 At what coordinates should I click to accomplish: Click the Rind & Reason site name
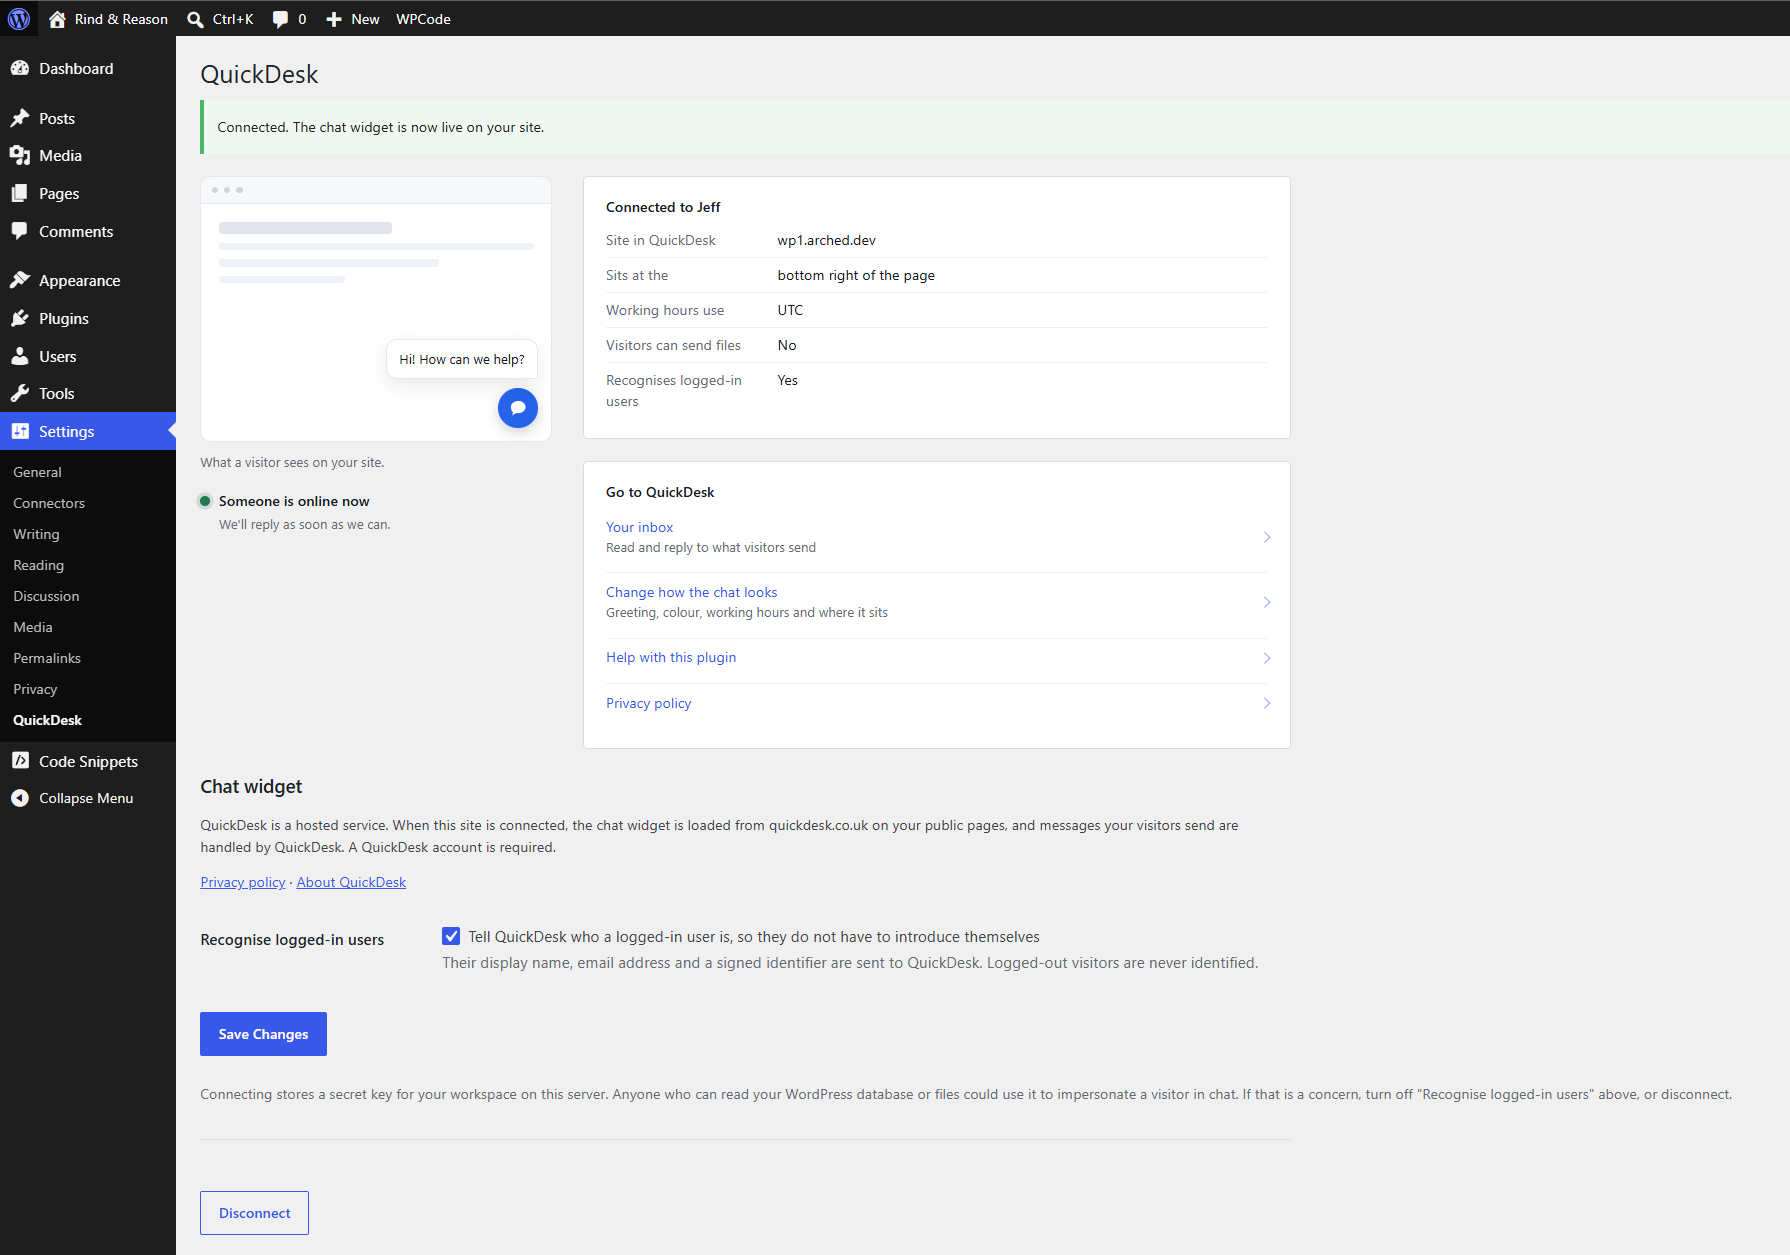[x=121, y=19]
